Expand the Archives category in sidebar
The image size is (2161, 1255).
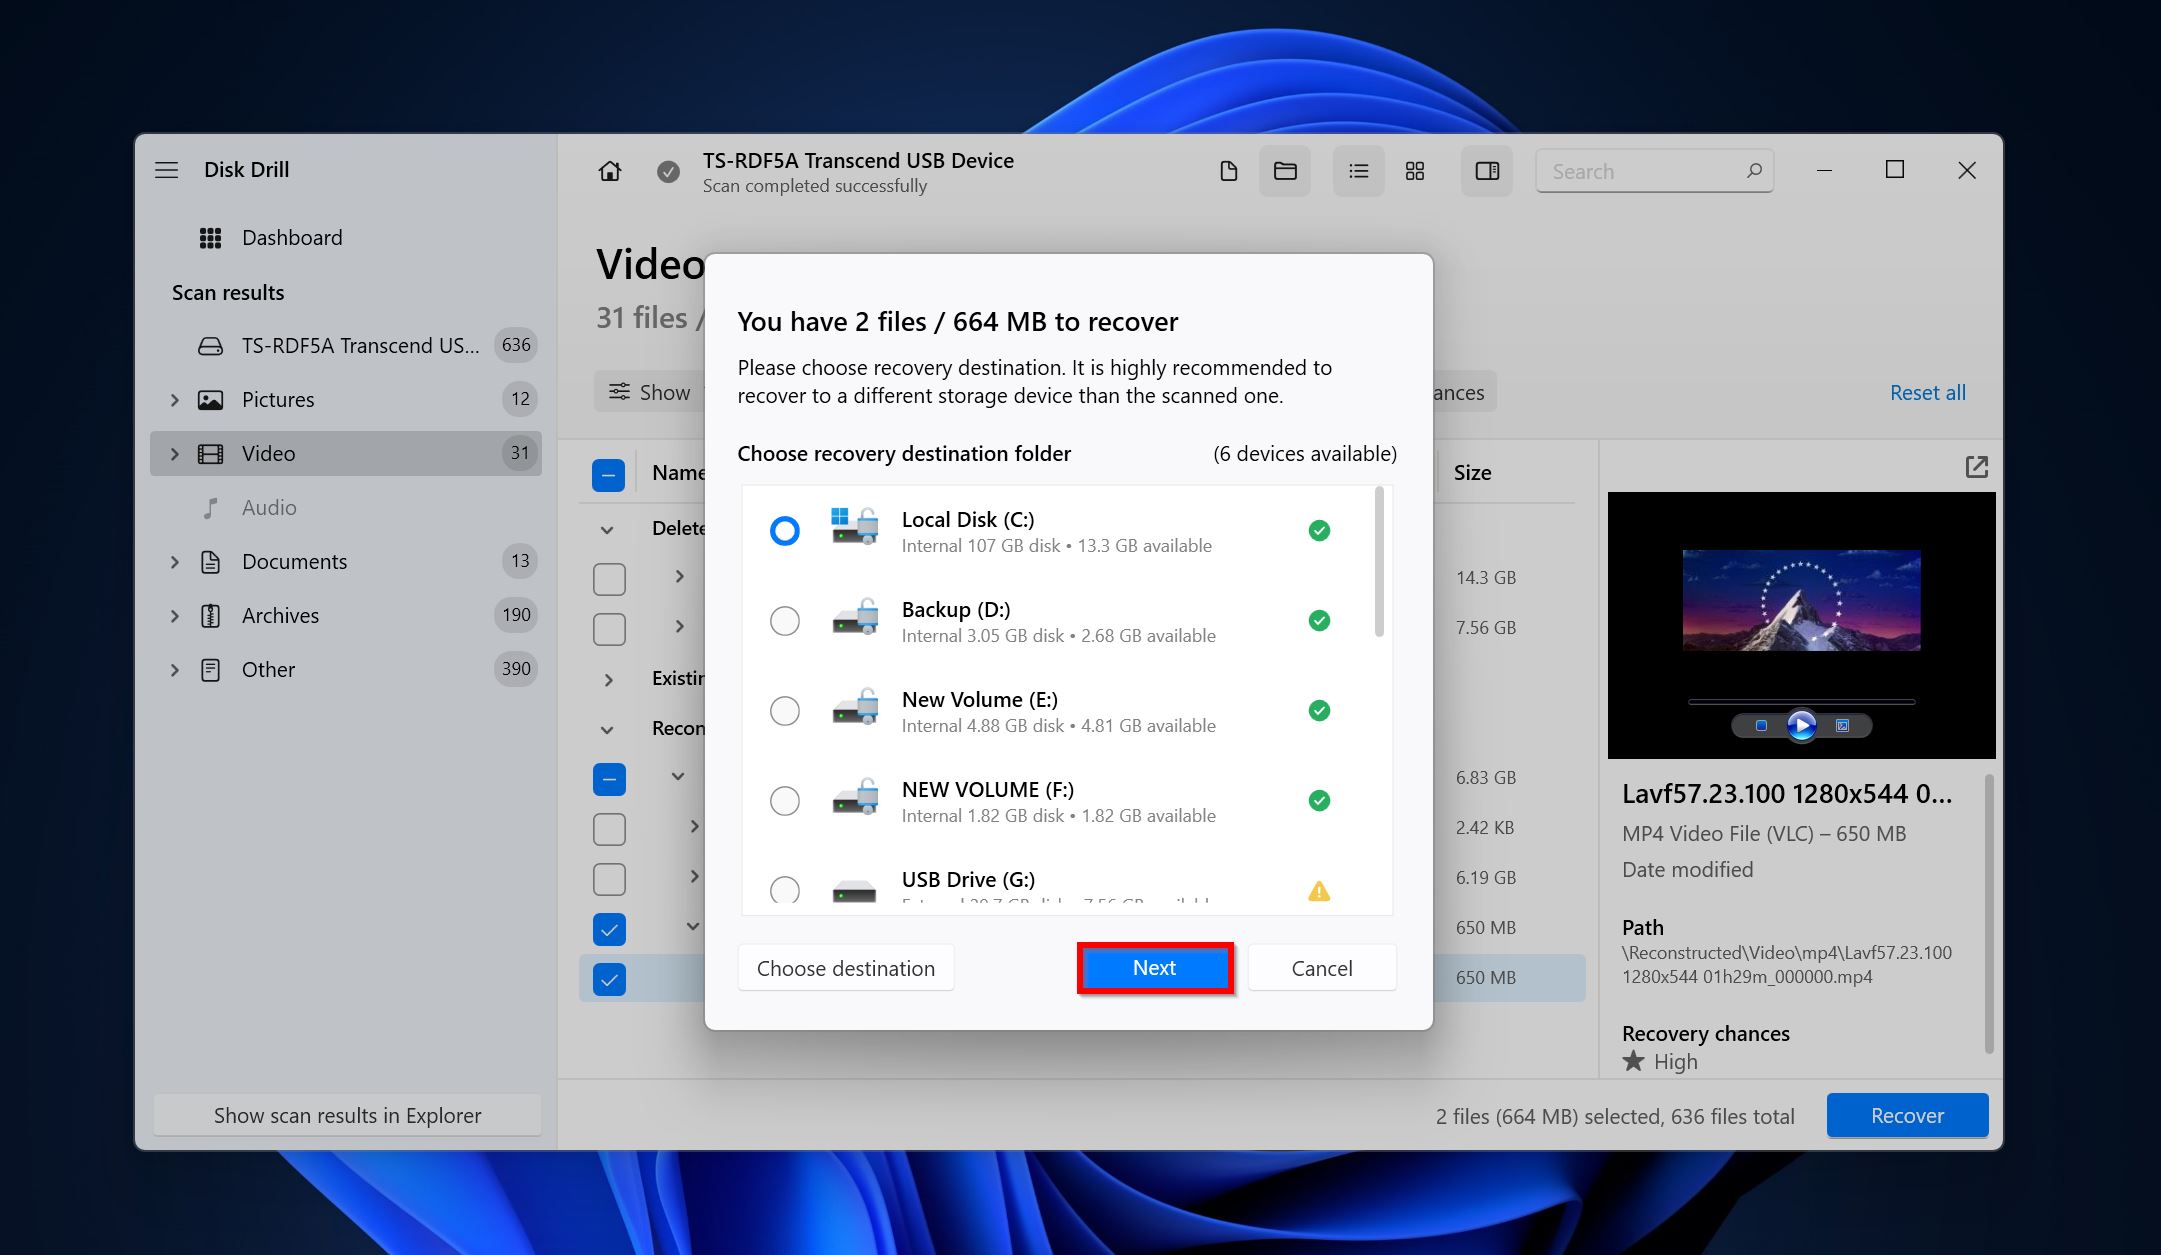pos(179,614)
